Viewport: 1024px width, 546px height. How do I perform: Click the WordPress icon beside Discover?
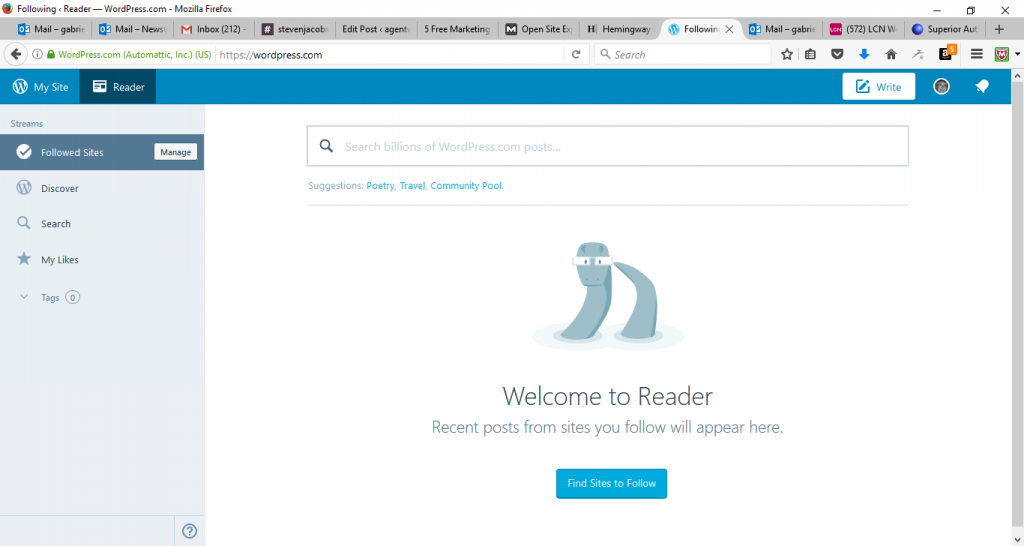(24, 187)
